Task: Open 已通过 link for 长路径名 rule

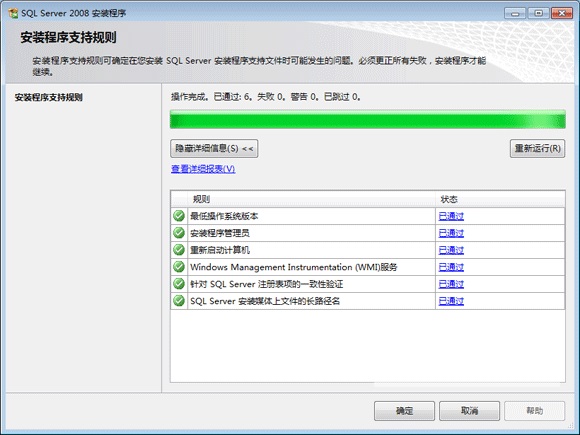Action: point(451,301)
